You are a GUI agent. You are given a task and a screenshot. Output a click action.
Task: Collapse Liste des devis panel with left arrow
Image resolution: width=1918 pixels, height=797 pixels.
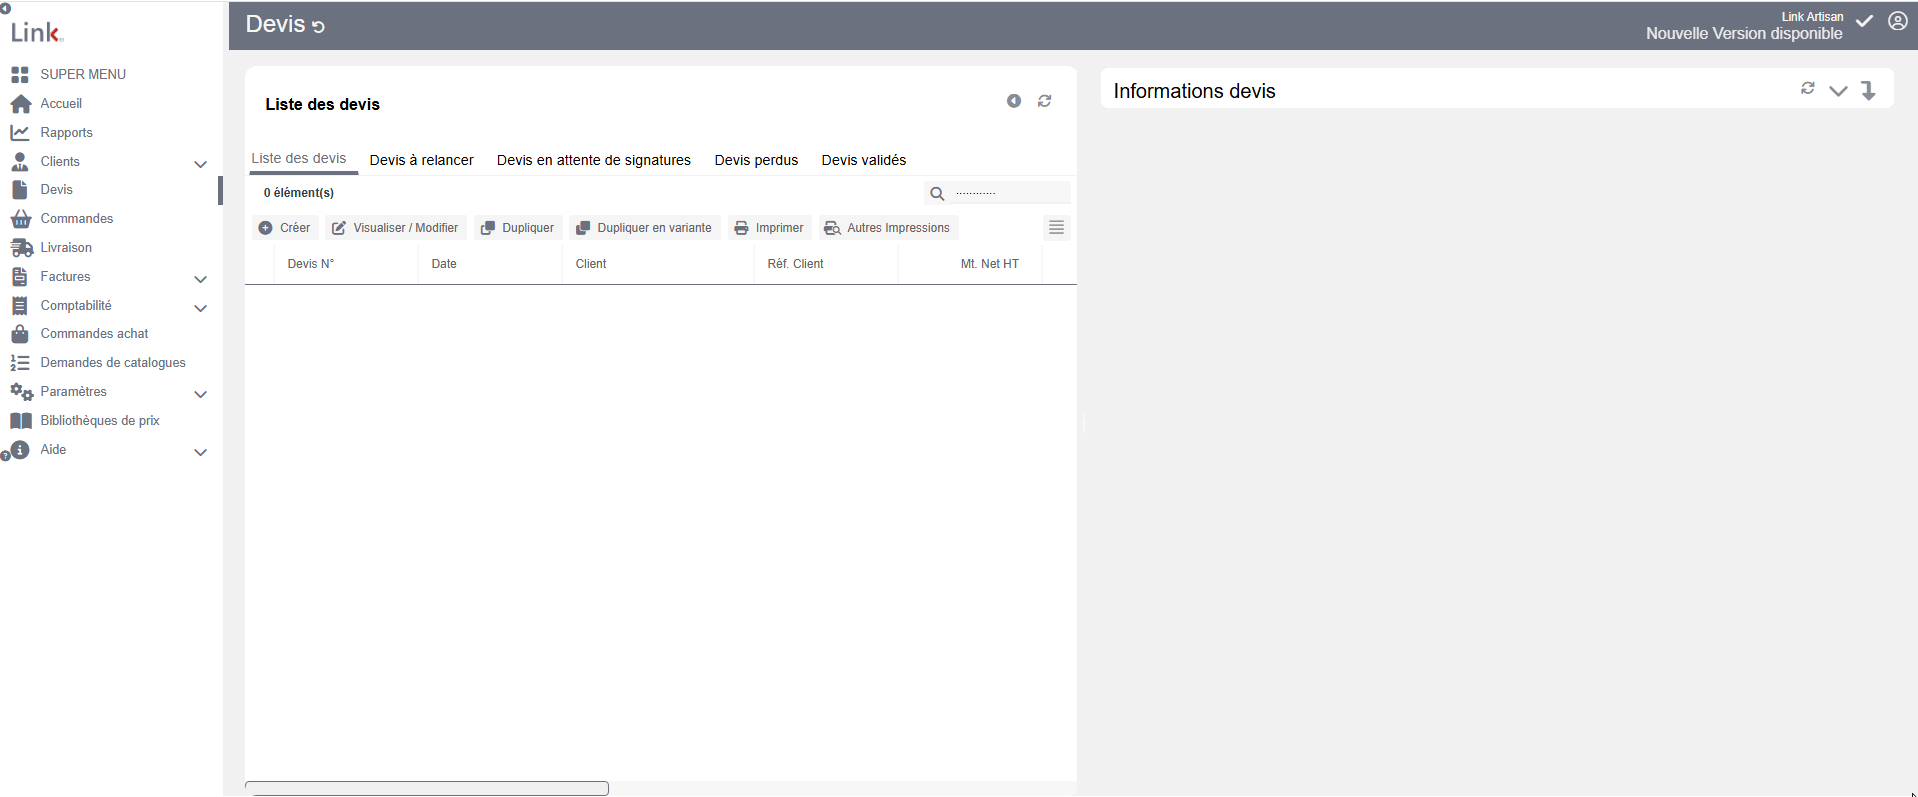pos(1014,101)
